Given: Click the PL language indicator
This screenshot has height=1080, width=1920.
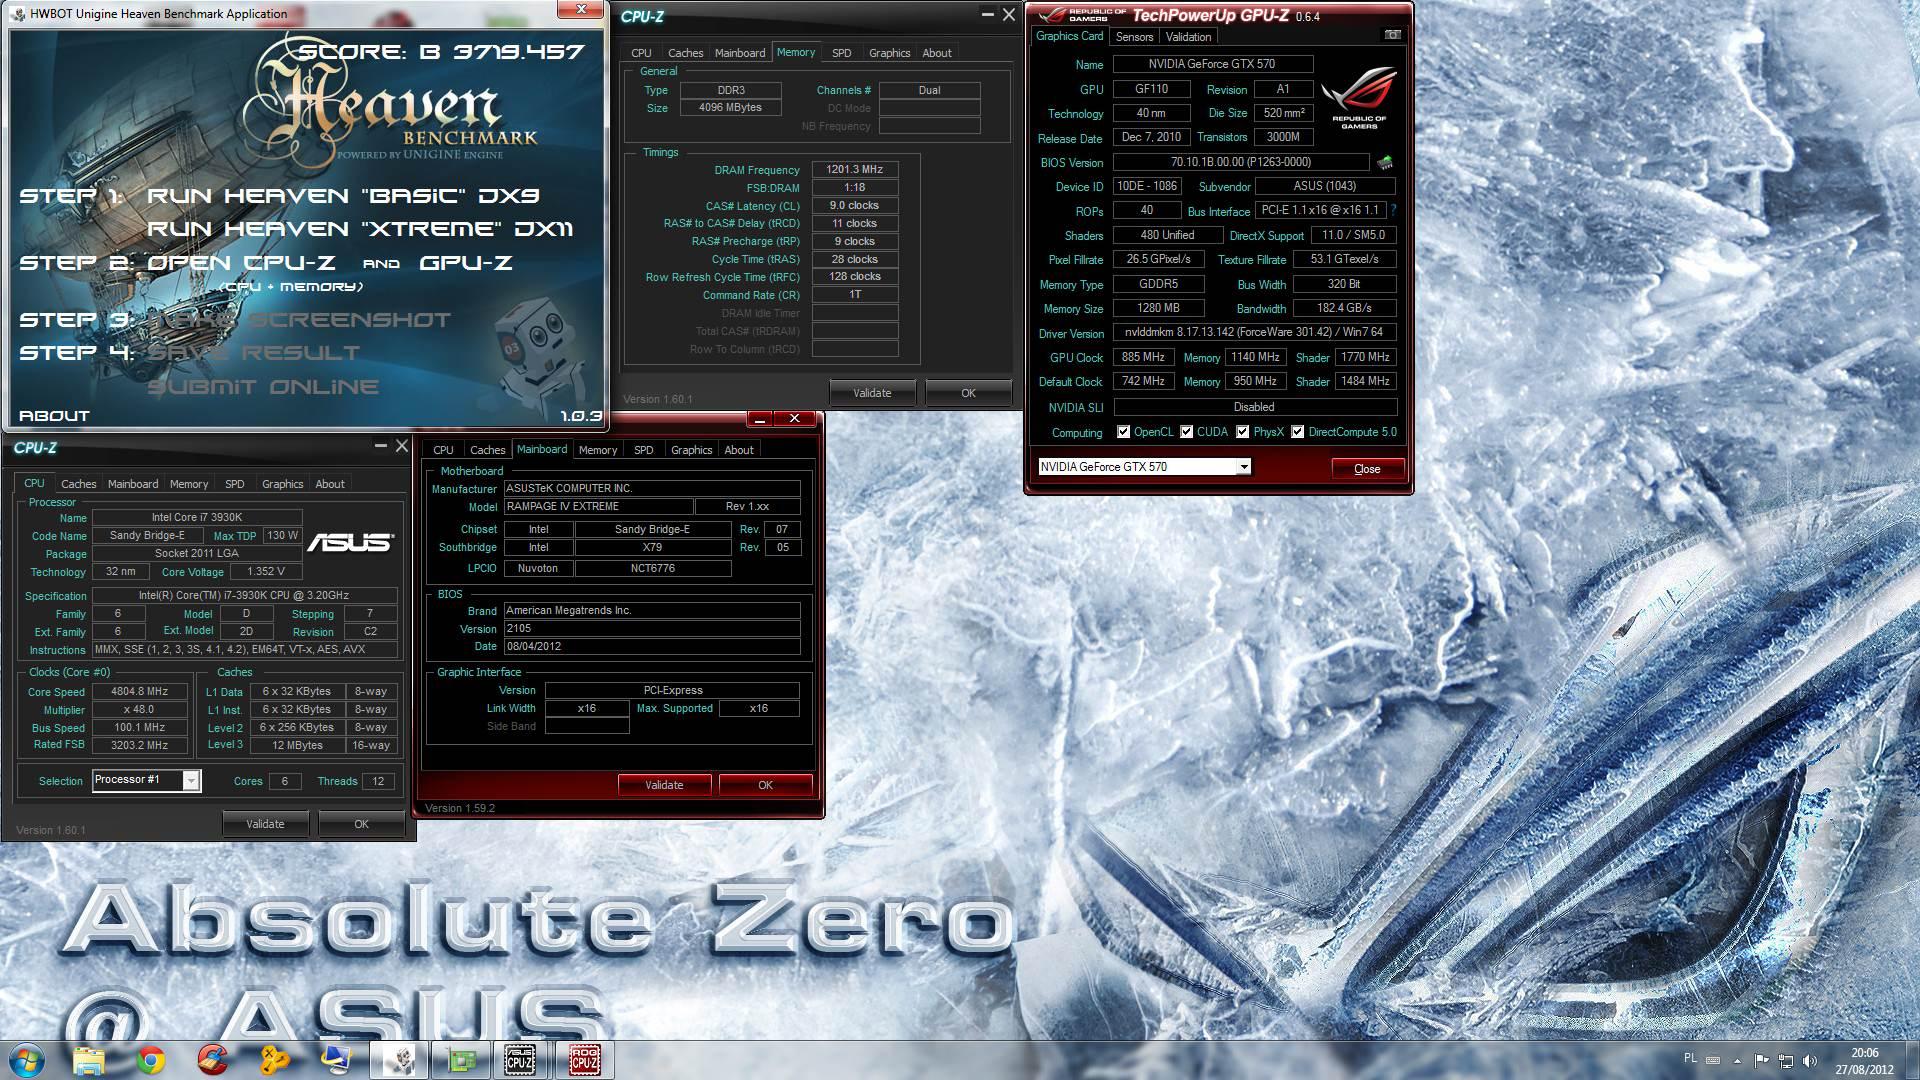Looking at the screenshot, I should click(x=1690, y=1058).
